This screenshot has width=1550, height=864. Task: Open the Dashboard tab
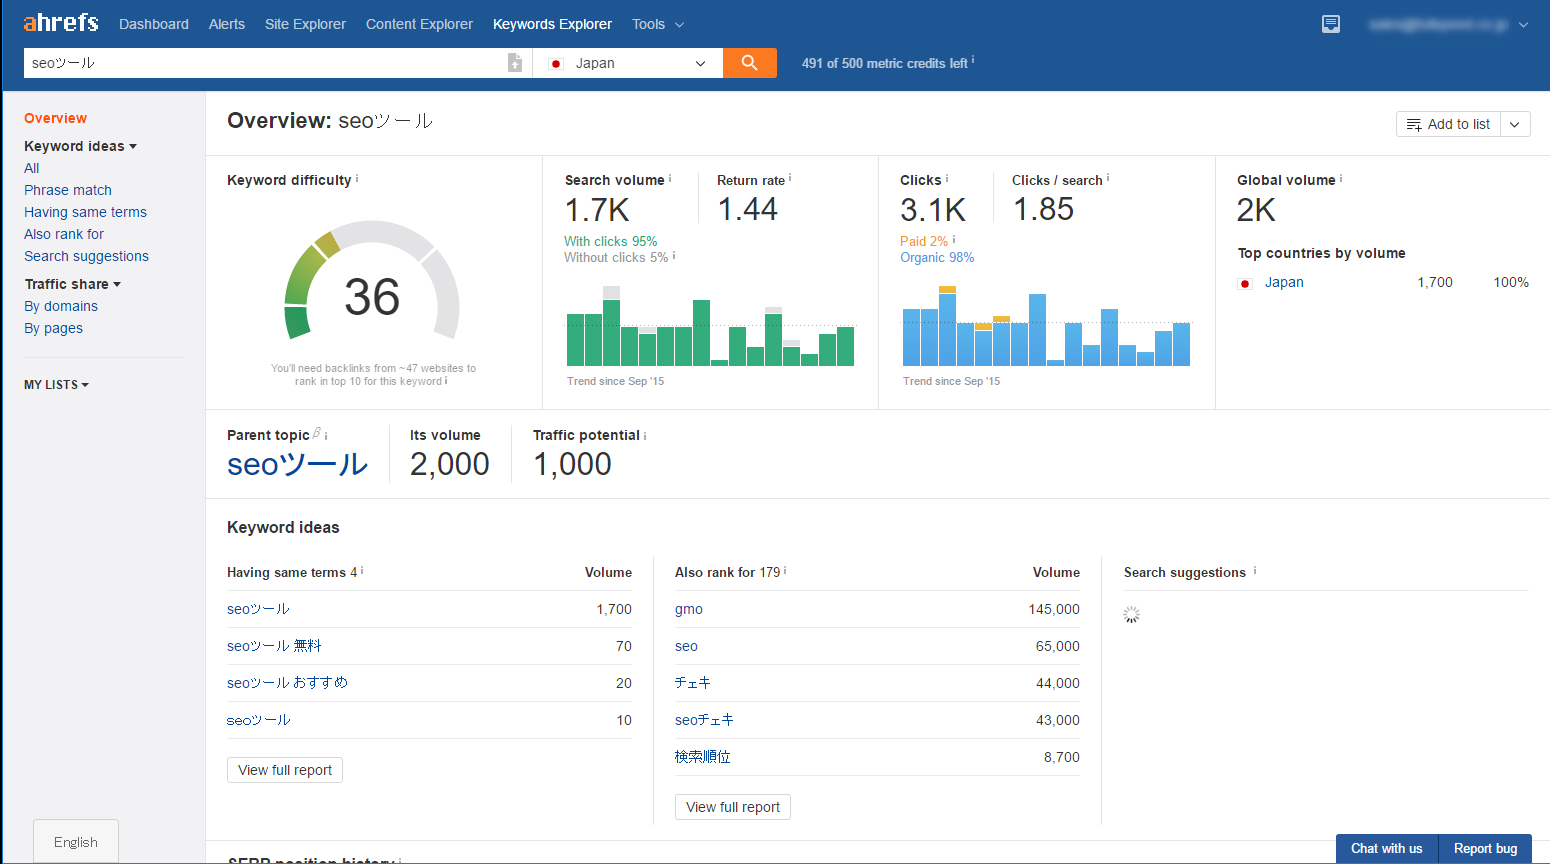point(154,24)
